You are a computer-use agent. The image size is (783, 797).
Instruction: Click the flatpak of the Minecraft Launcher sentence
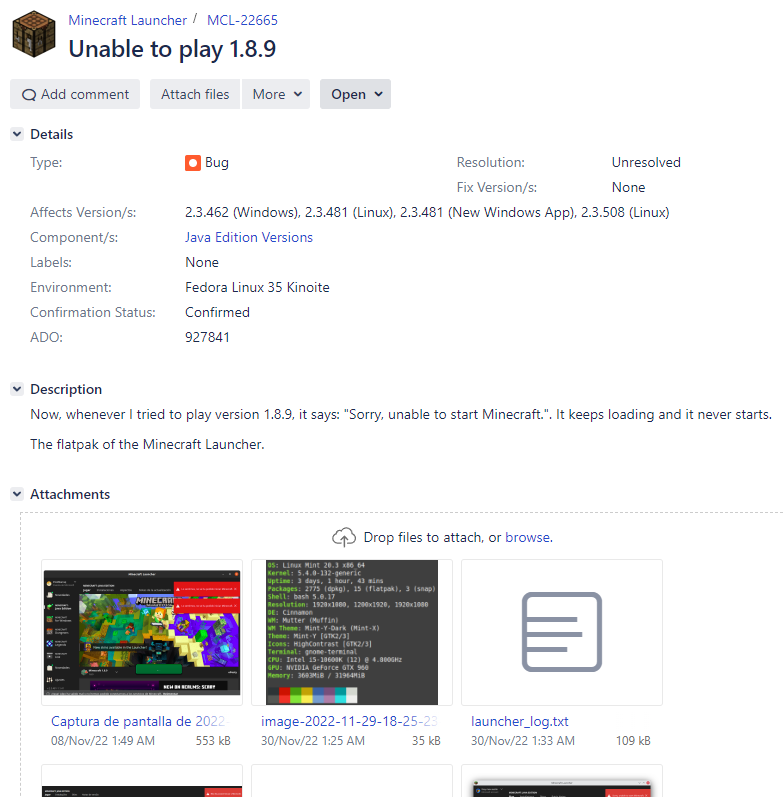[x=147, y=444]
